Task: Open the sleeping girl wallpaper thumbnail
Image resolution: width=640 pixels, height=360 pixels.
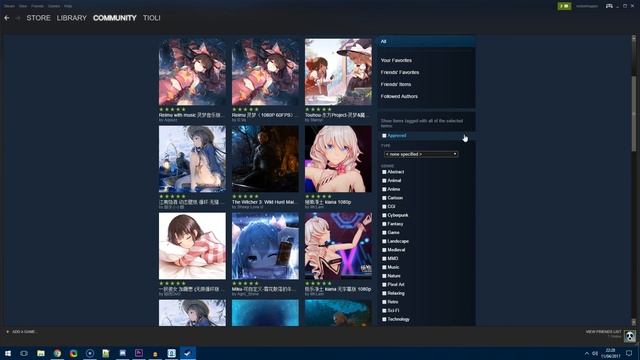Action: click(x=192, y=246)
